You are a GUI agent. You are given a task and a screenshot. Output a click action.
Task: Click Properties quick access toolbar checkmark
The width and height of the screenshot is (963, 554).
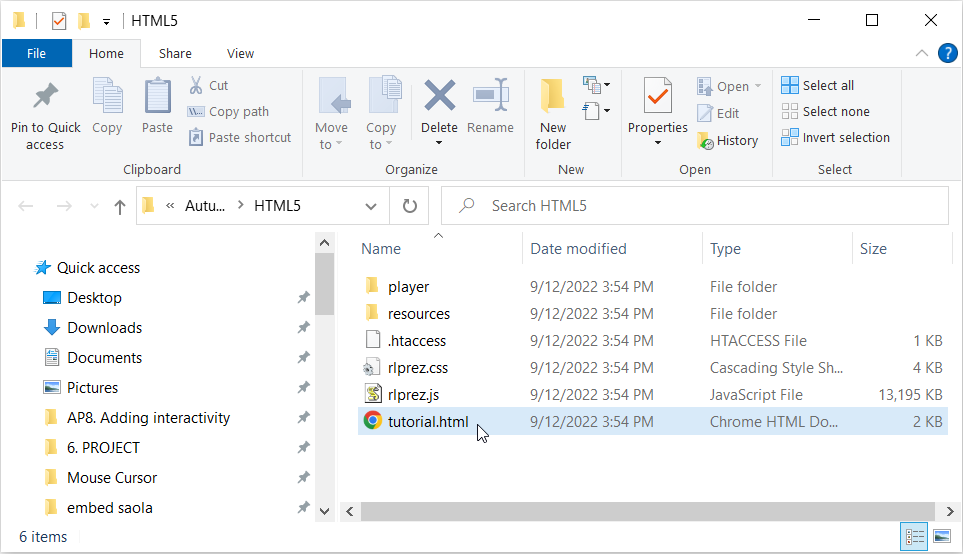[x=59, y=21]
